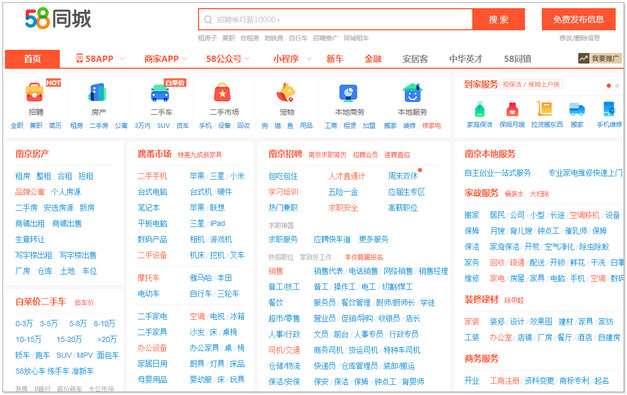
Task: Click the 修改/删除信息 link
Action: click(579, 38)
